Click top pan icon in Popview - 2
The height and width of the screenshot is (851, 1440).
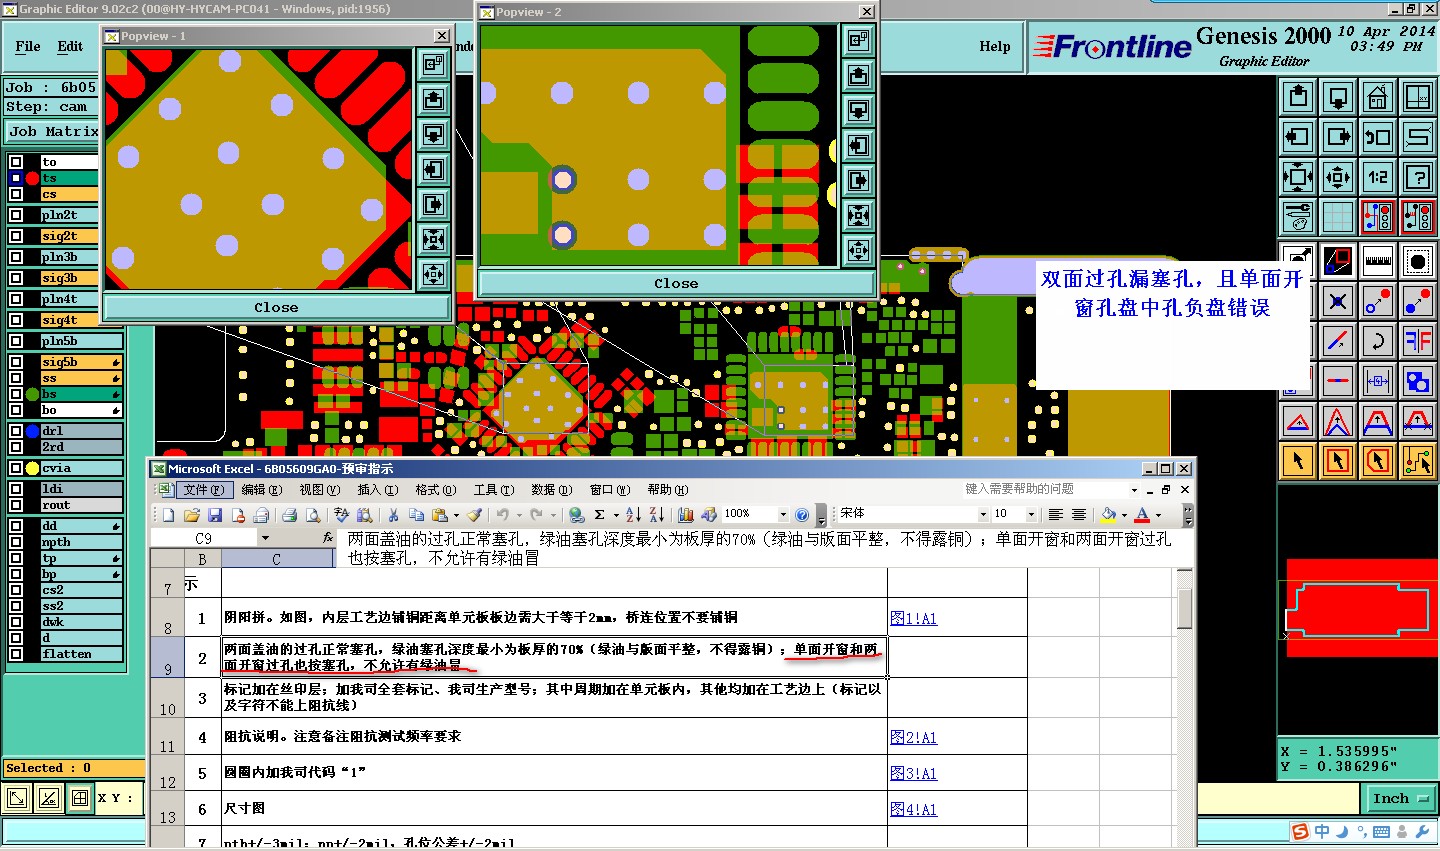(859, 75)
